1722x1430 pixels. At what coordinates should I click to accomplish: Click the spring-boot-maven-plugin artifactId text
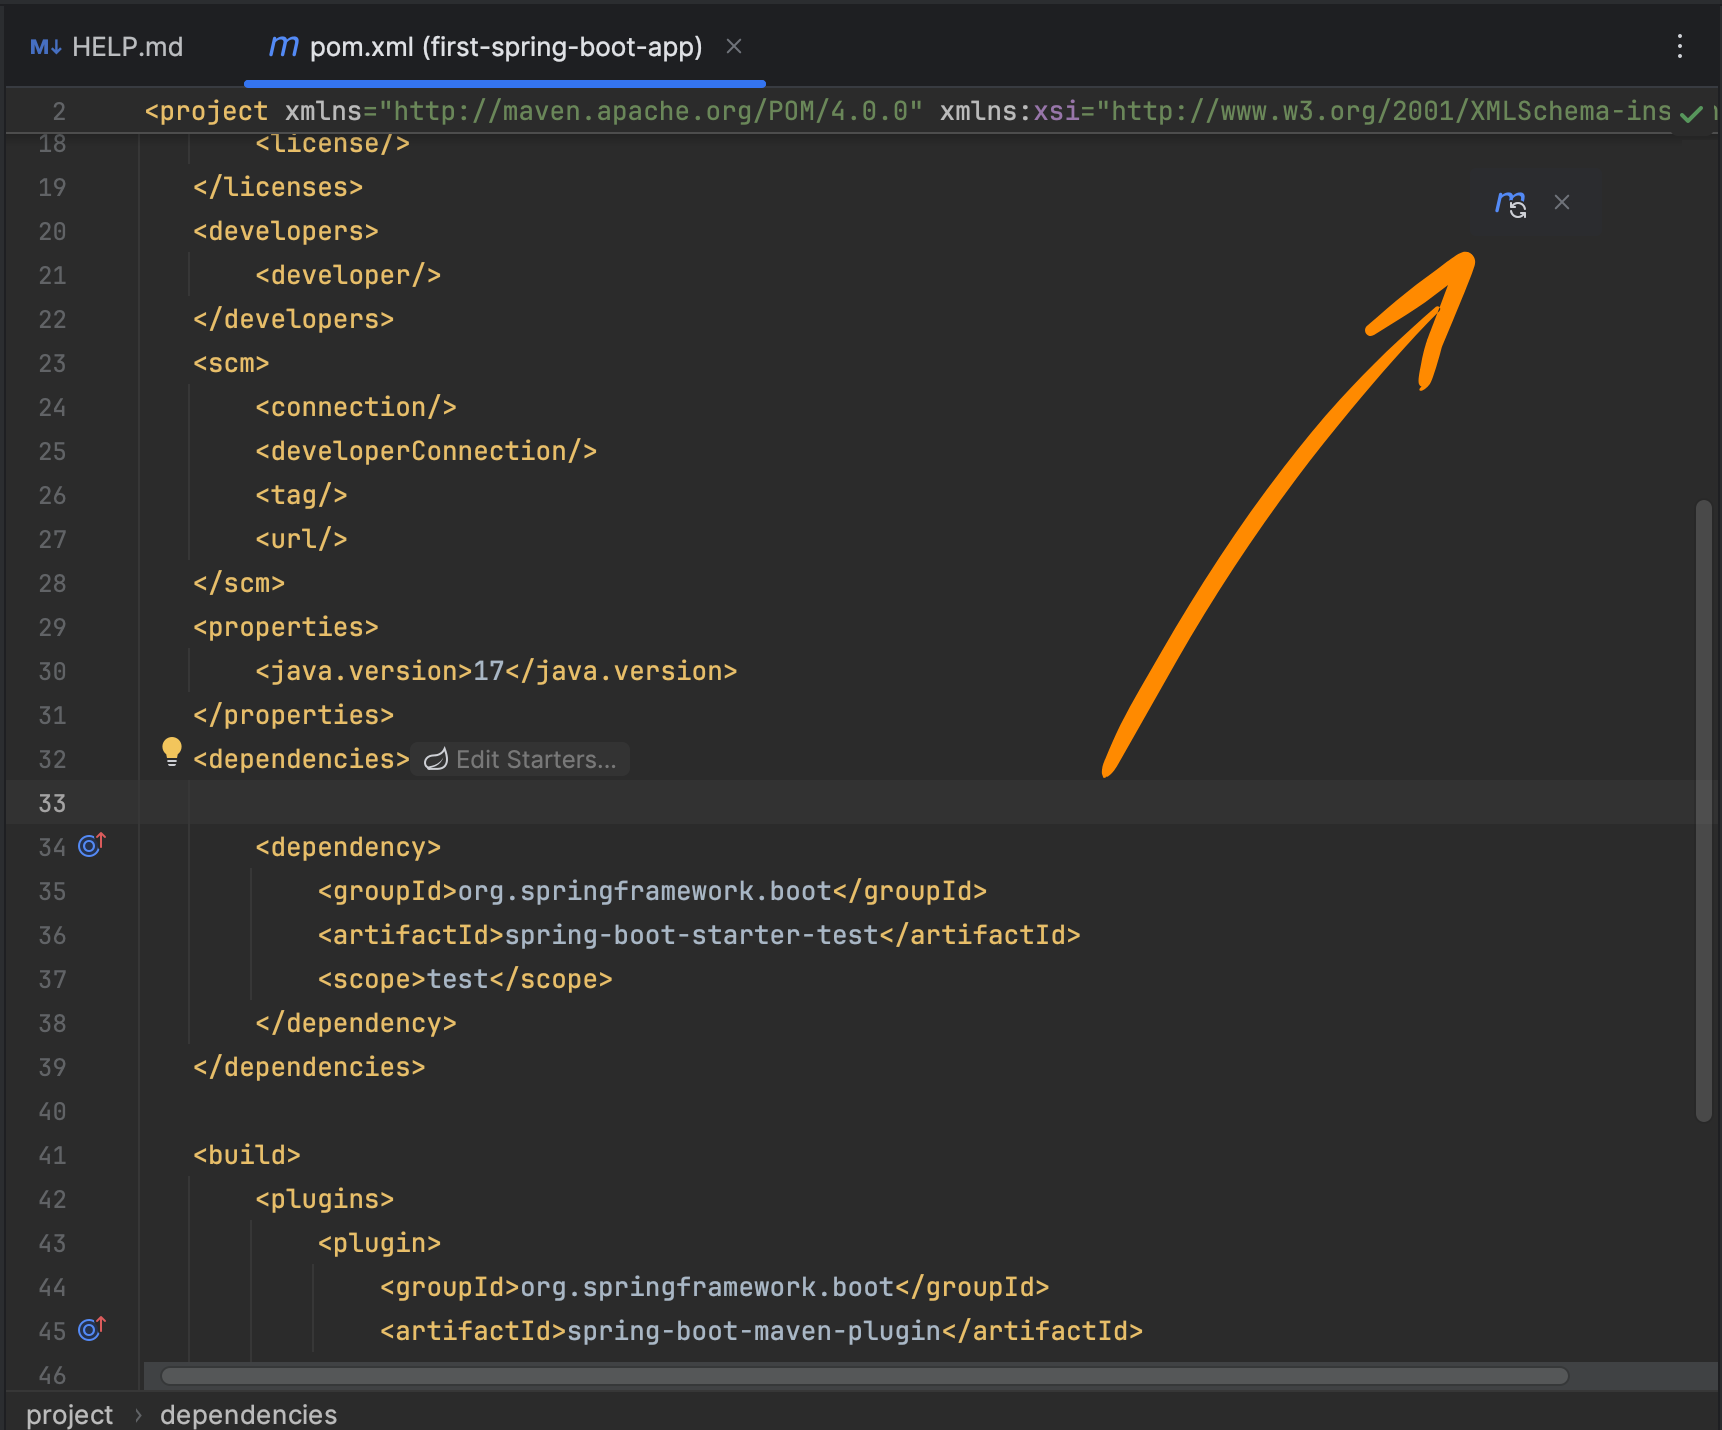tap(754, 1331)
